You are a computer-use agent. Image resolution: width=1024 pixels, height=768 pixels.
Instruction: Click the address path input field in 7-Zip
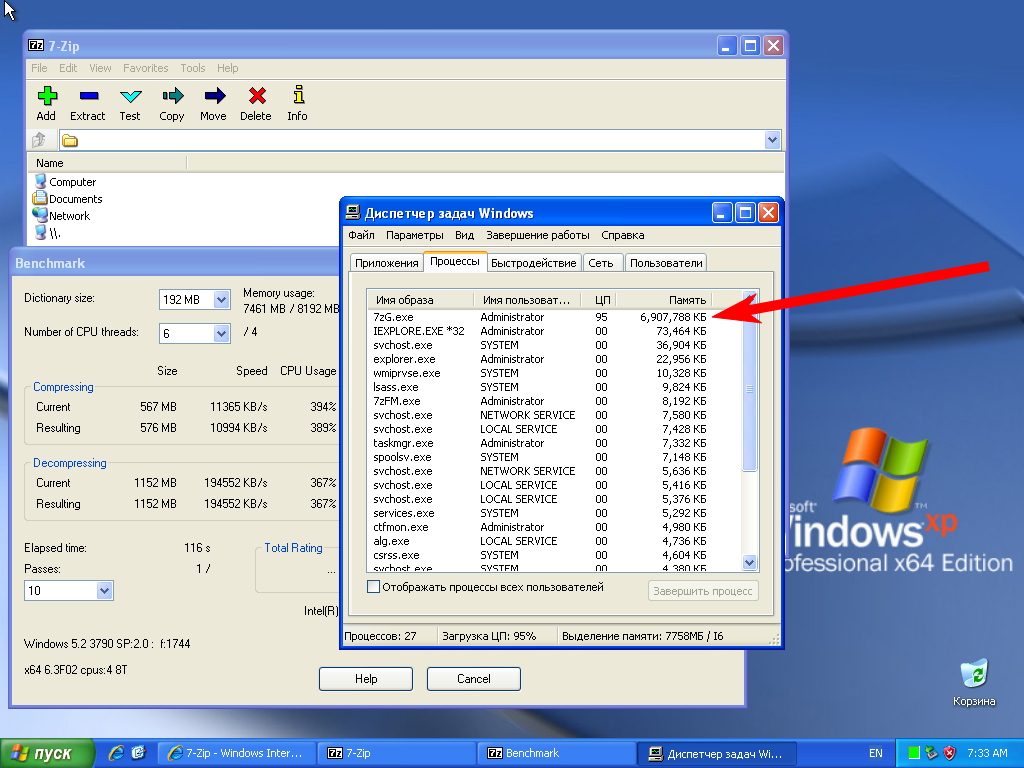click(x=421, y=140)
